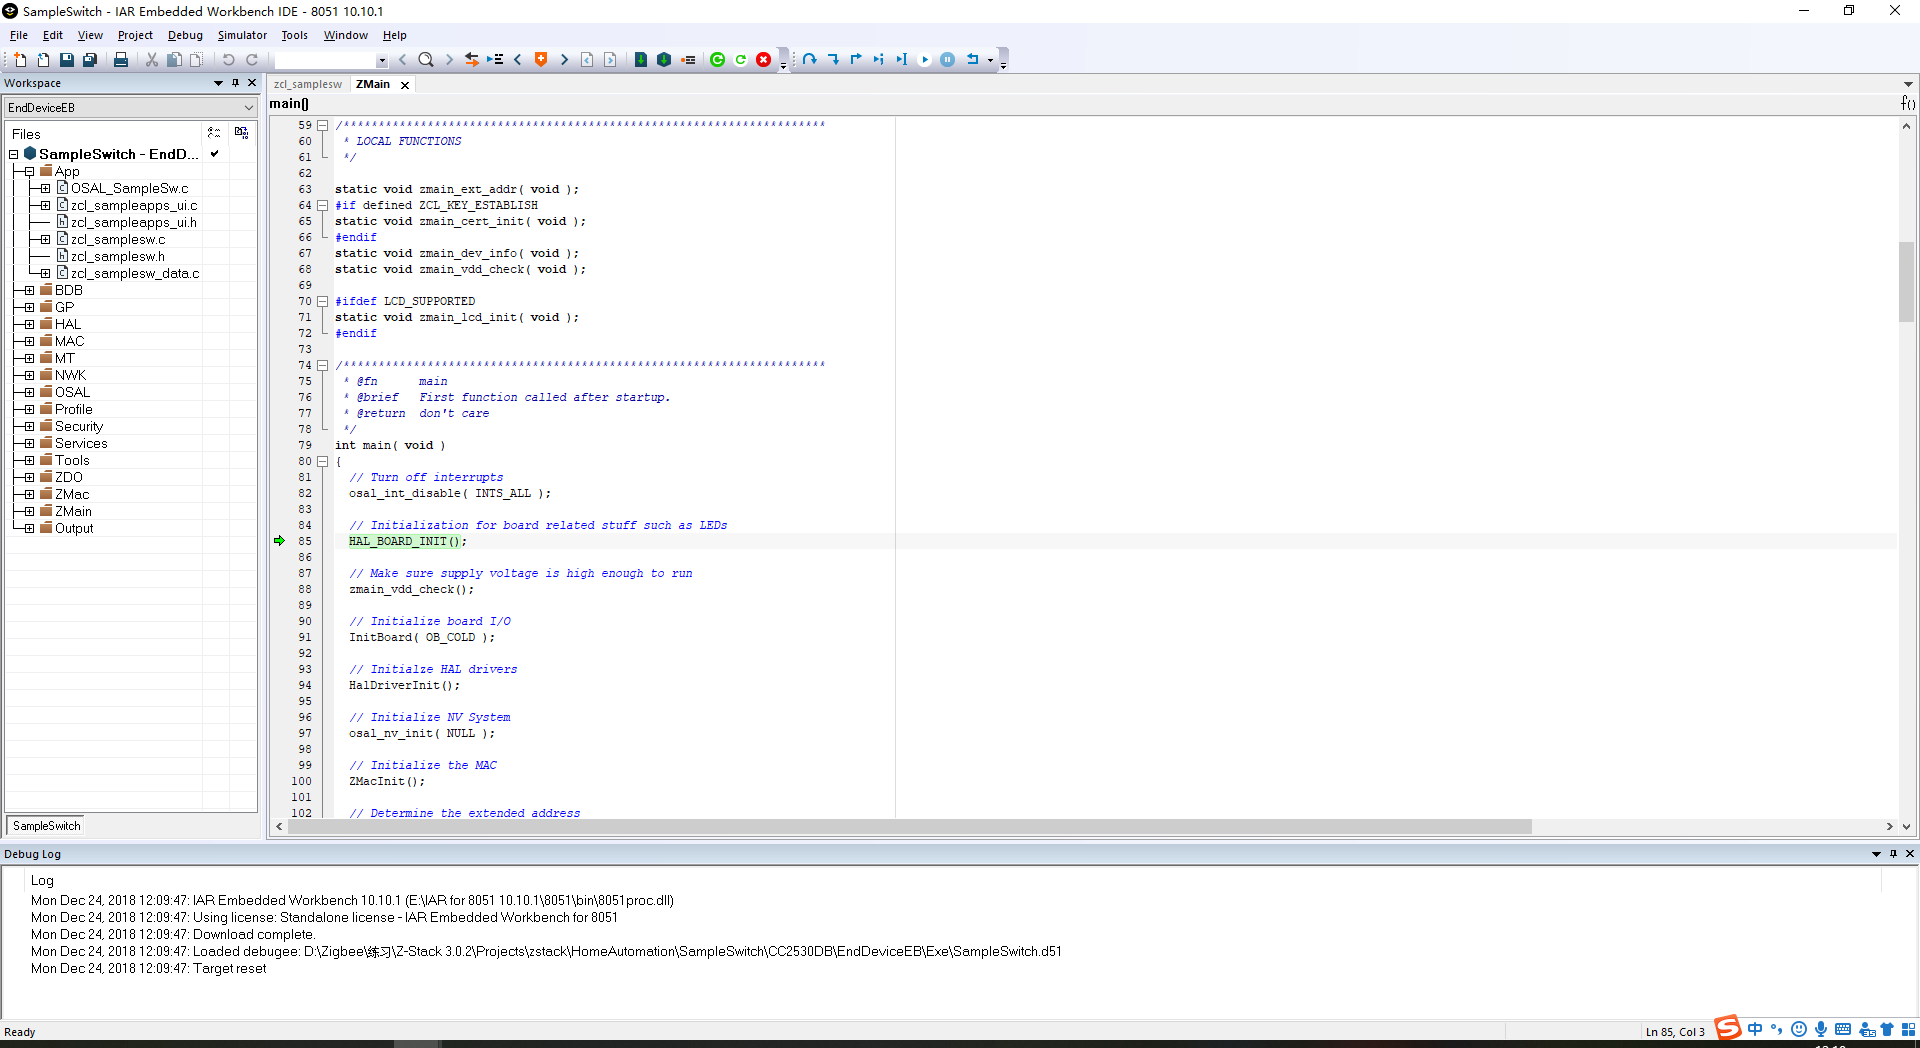Click the quick search input field
This screenshot has width=1920, height=1048.
click(325, 60)
